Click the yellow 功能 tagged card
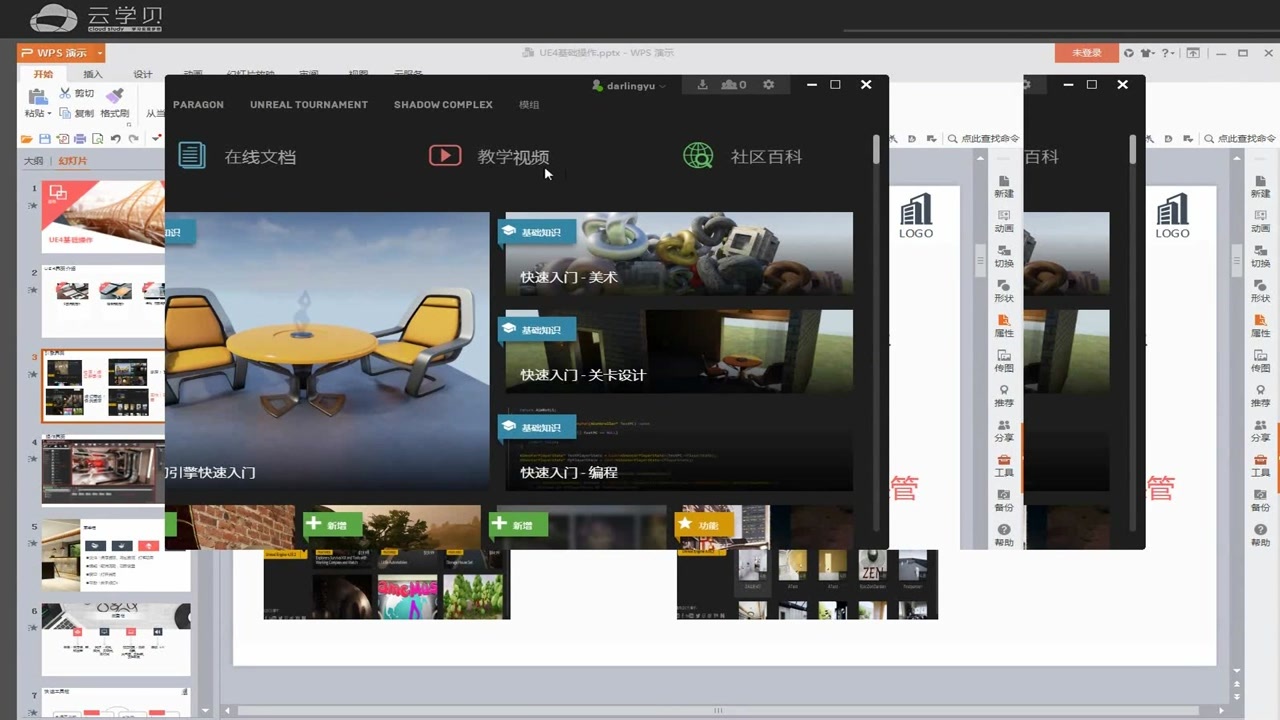1280x720 pixels. tap(765, 527)
